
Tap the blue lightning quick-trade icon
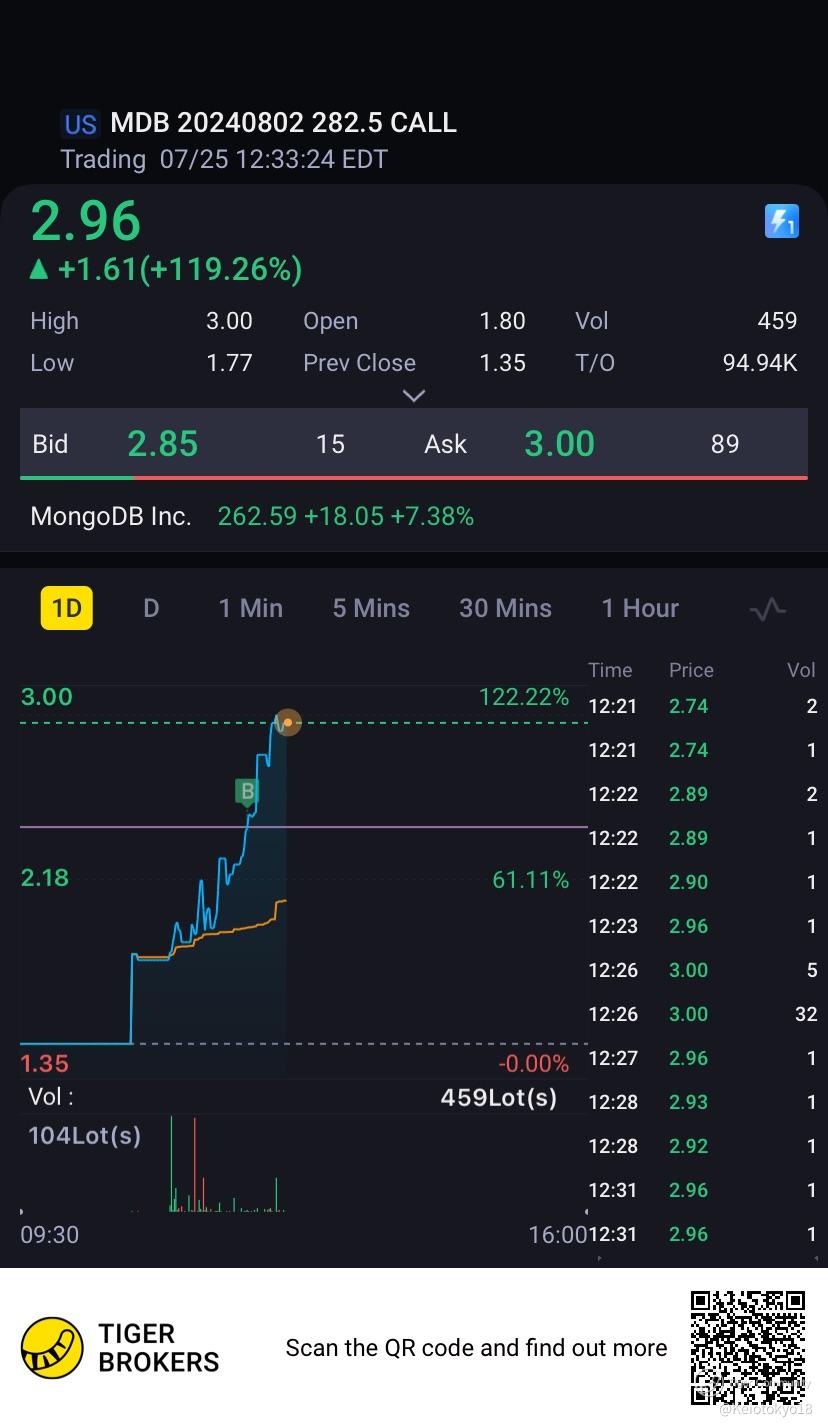point(781,221)
